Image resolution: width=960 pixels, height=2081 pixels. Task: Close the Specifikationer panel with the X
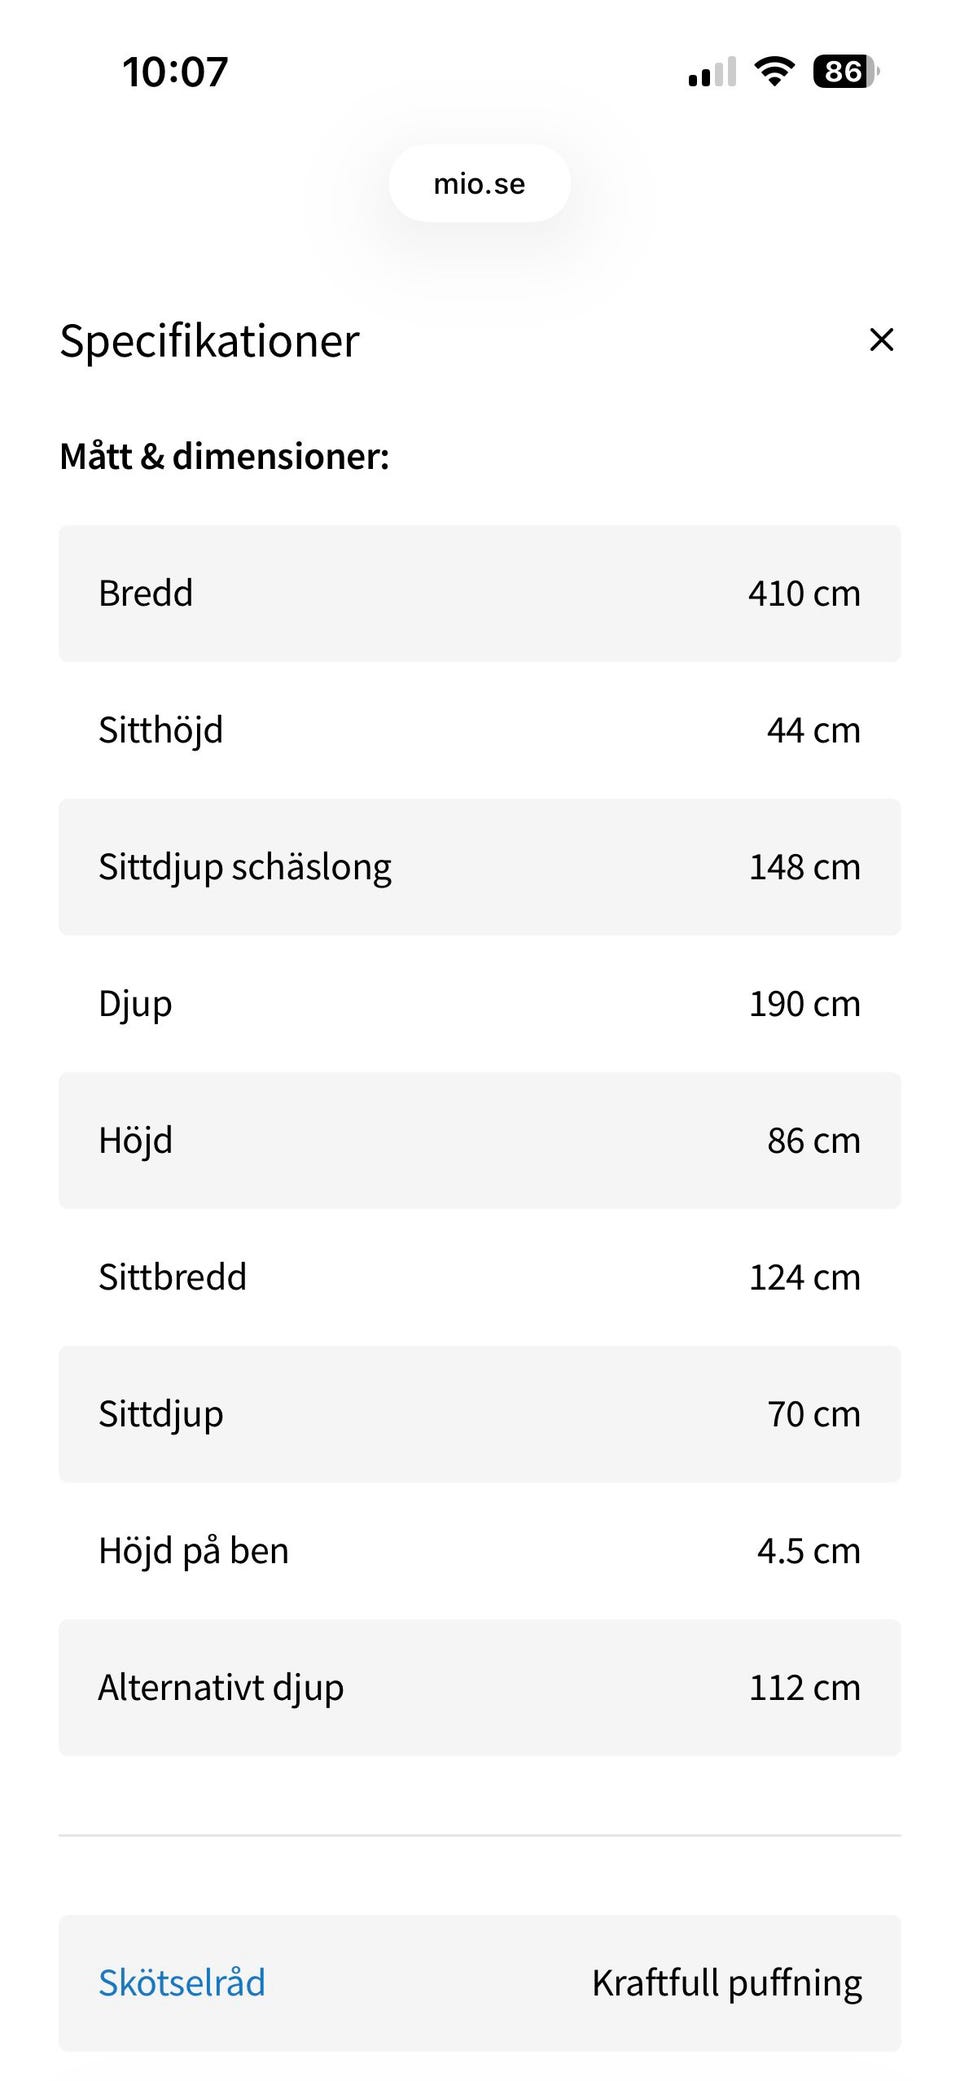click(x=881, y=340)
